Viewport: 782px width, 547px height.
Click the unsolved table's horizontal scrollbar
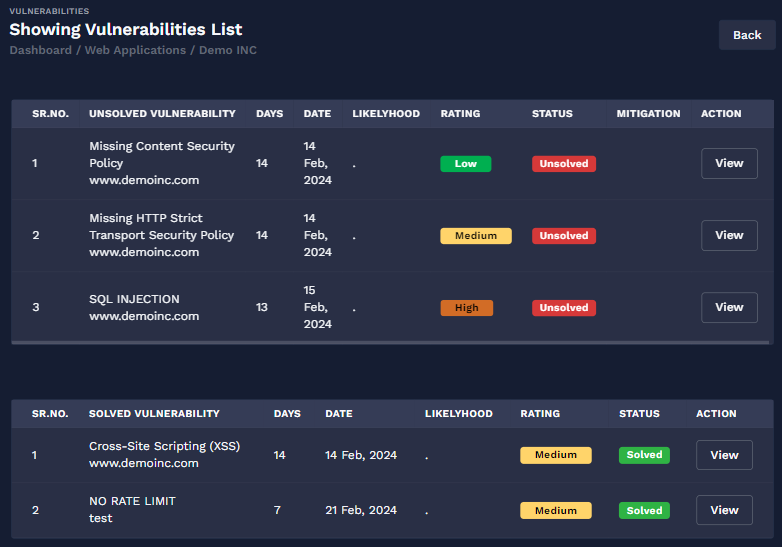[x=390, y=342]
